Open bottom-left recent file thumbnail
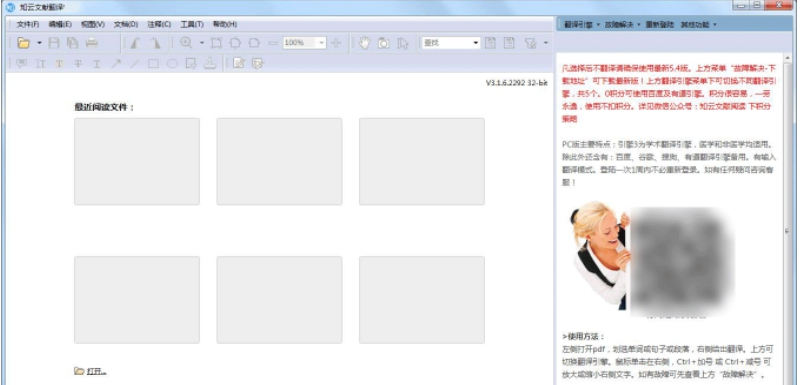The image size is (802, 385). (137, 300)
